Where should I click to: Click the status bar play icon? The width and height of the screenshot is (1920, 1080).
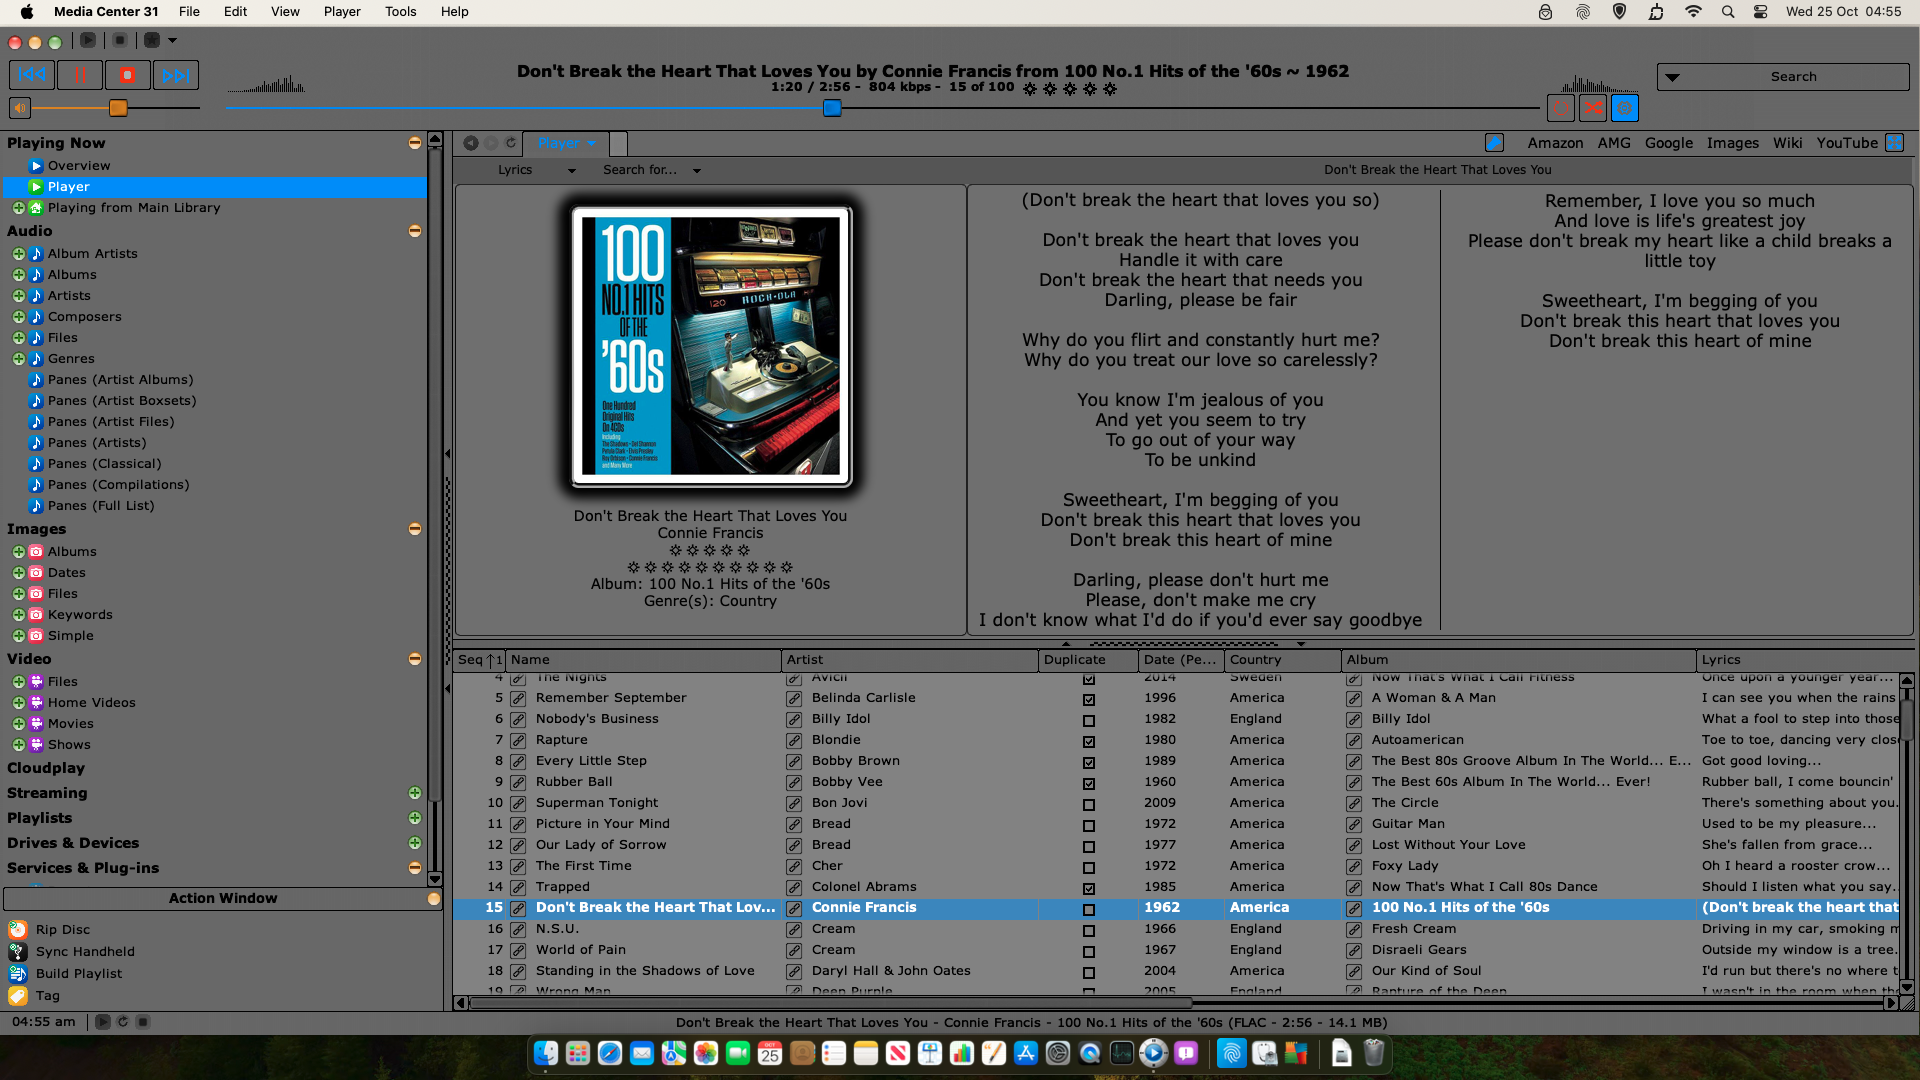102,1022
